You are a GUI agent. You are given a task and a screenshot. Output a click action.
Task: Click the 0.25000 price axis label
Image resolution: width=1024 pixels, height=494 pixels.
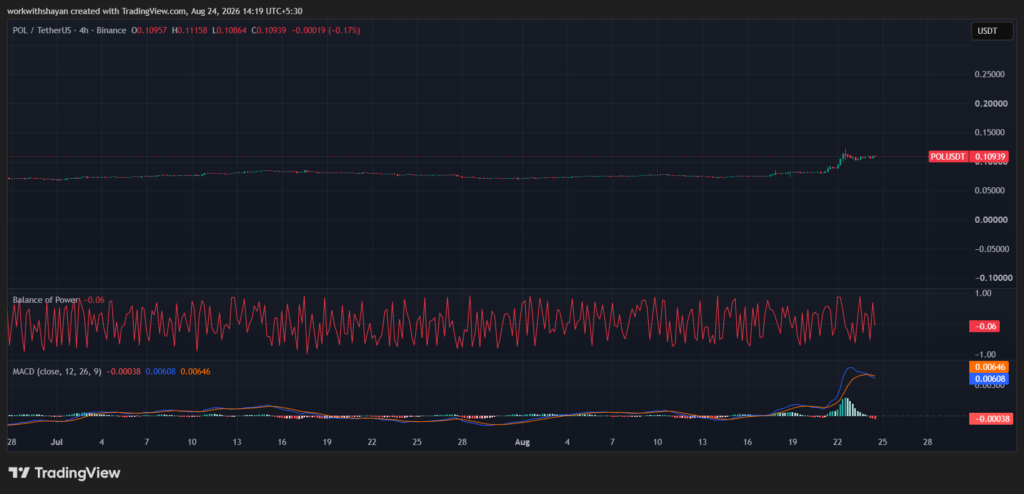click(989, 74)
